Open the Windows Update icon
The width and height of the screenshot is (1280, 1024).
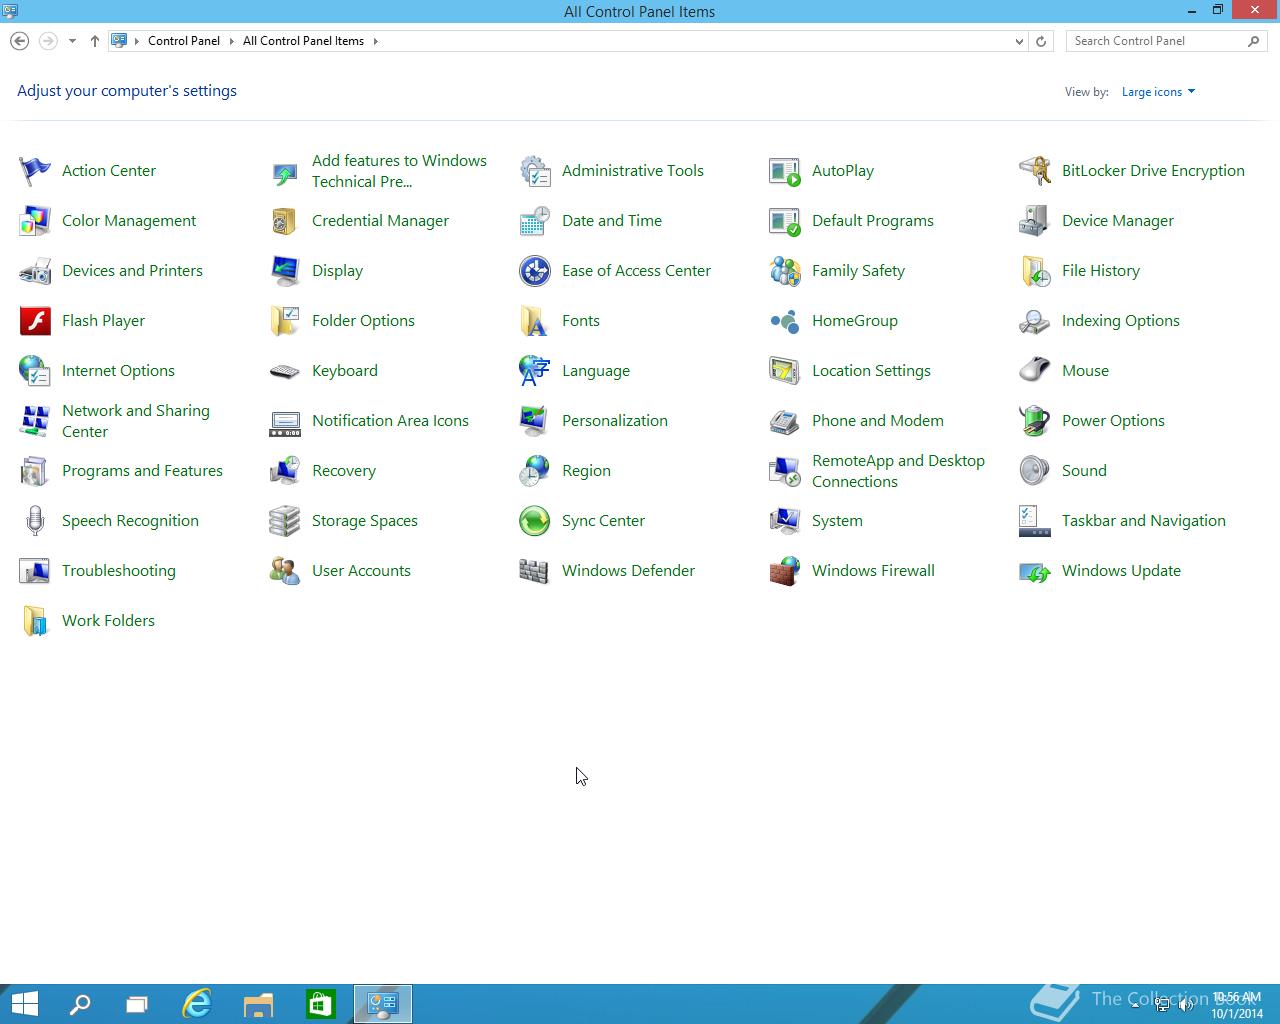click(x=1035, y=571)
